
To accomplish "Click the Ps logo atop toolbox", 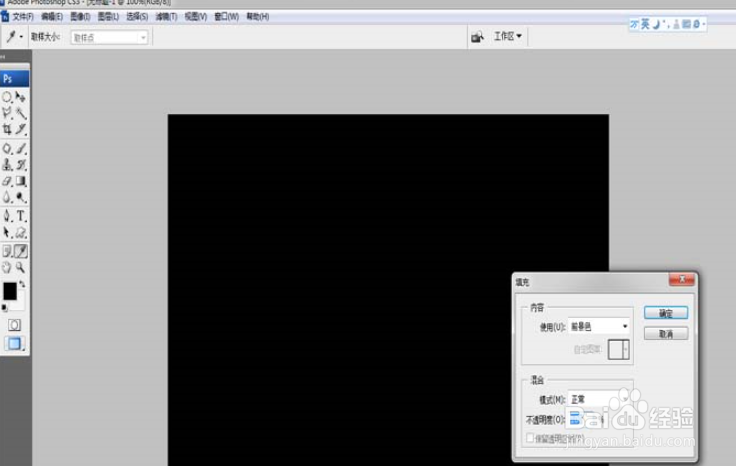I will tap(15, 79).
